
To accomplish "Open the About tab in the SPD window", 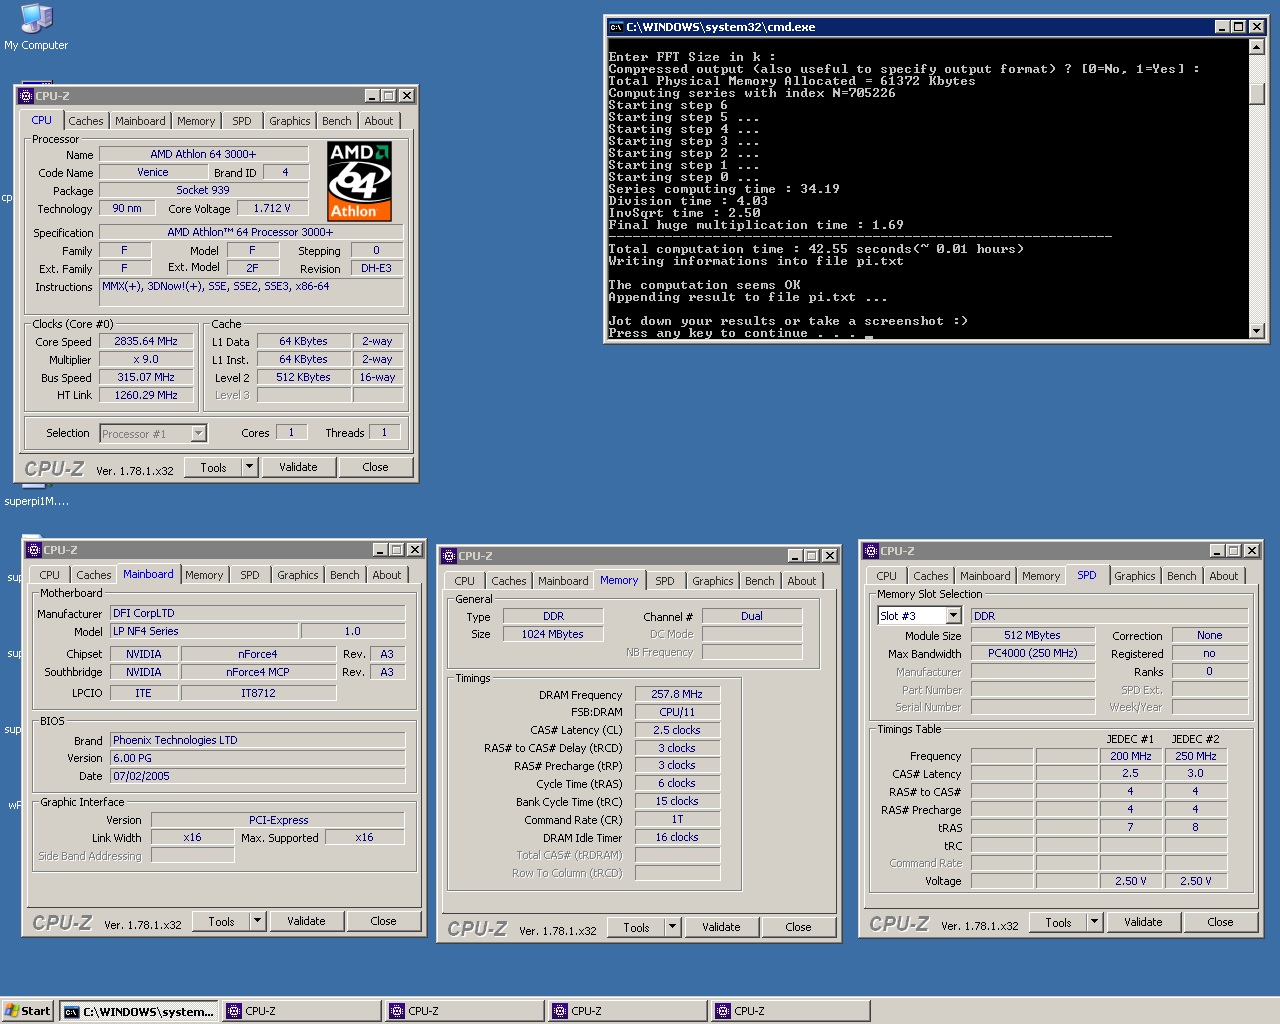I will (1224, 576).
